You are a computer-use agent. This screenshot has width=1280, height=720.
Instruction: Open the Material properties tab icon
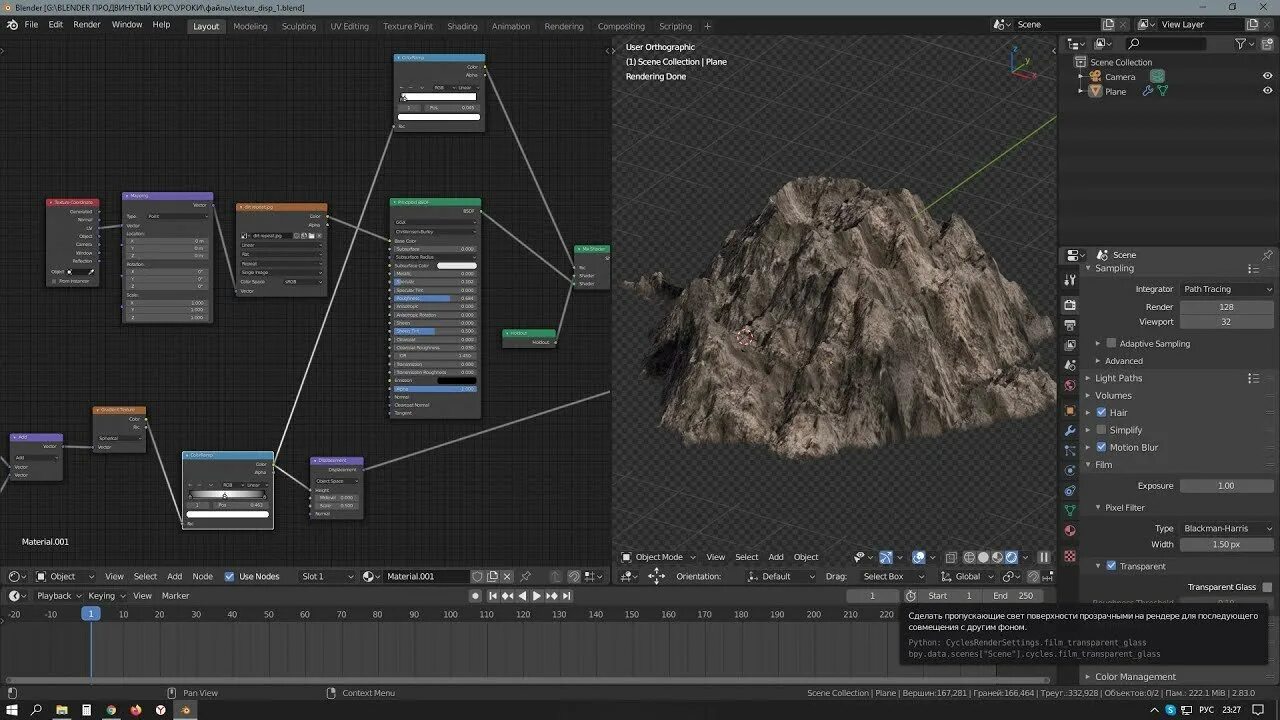[1070, 530]
